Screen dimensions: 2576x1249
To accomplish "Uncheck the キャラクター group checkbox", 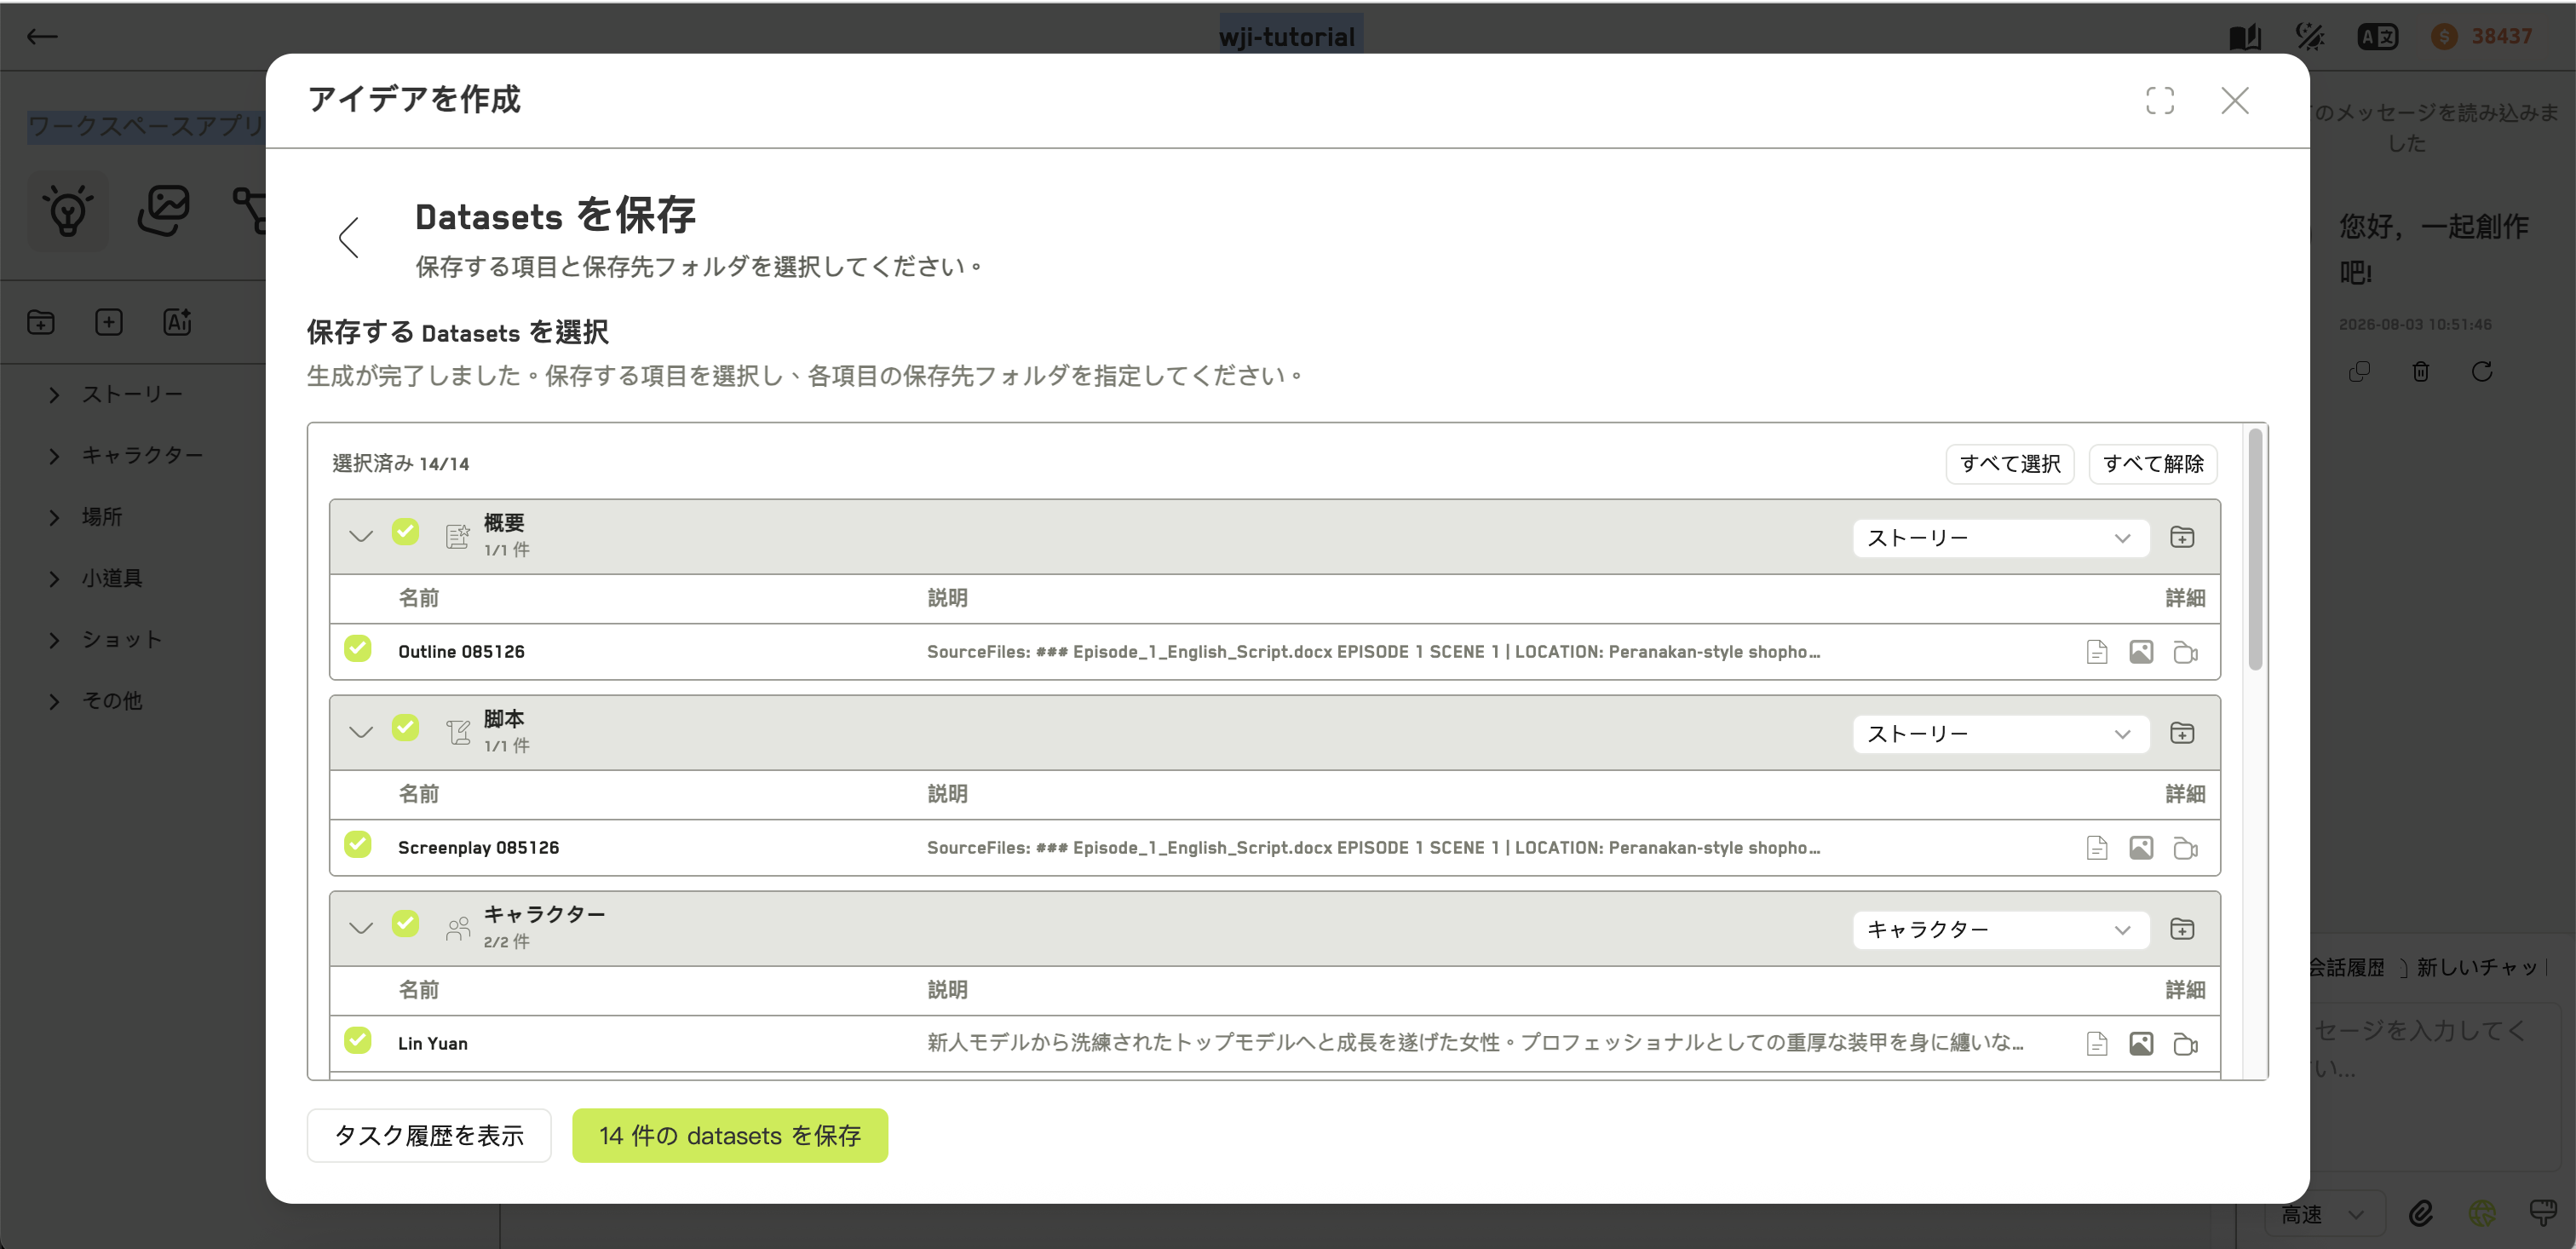I will point(405,923).
